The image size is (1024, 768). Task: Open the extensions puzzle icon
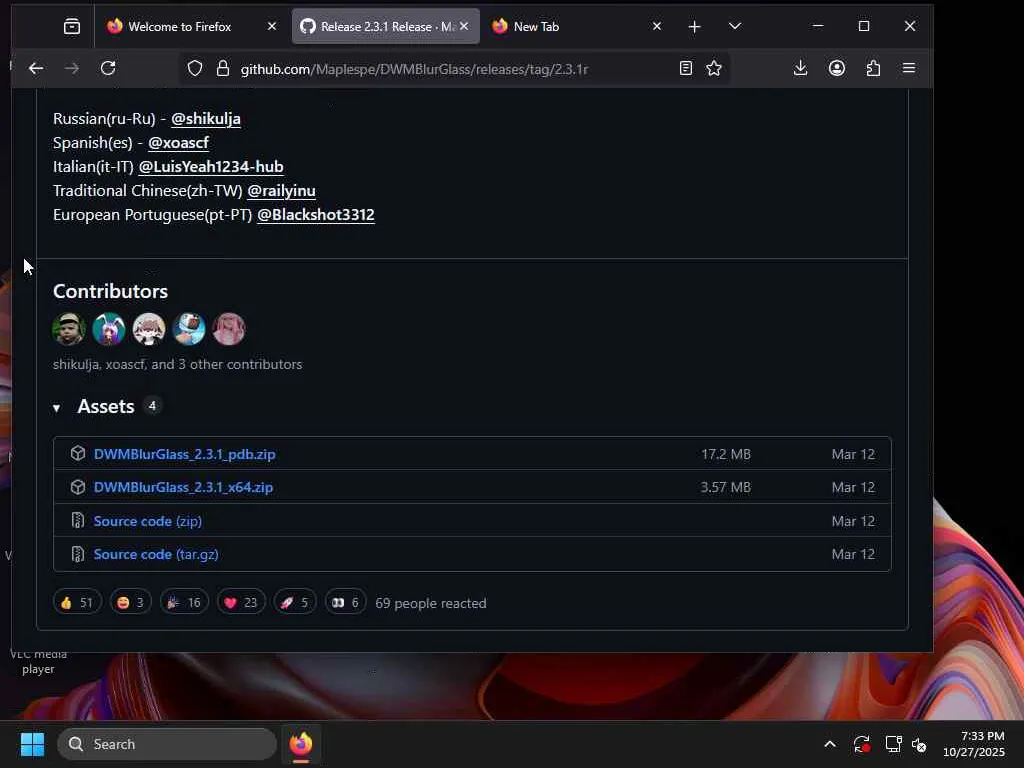873,69
